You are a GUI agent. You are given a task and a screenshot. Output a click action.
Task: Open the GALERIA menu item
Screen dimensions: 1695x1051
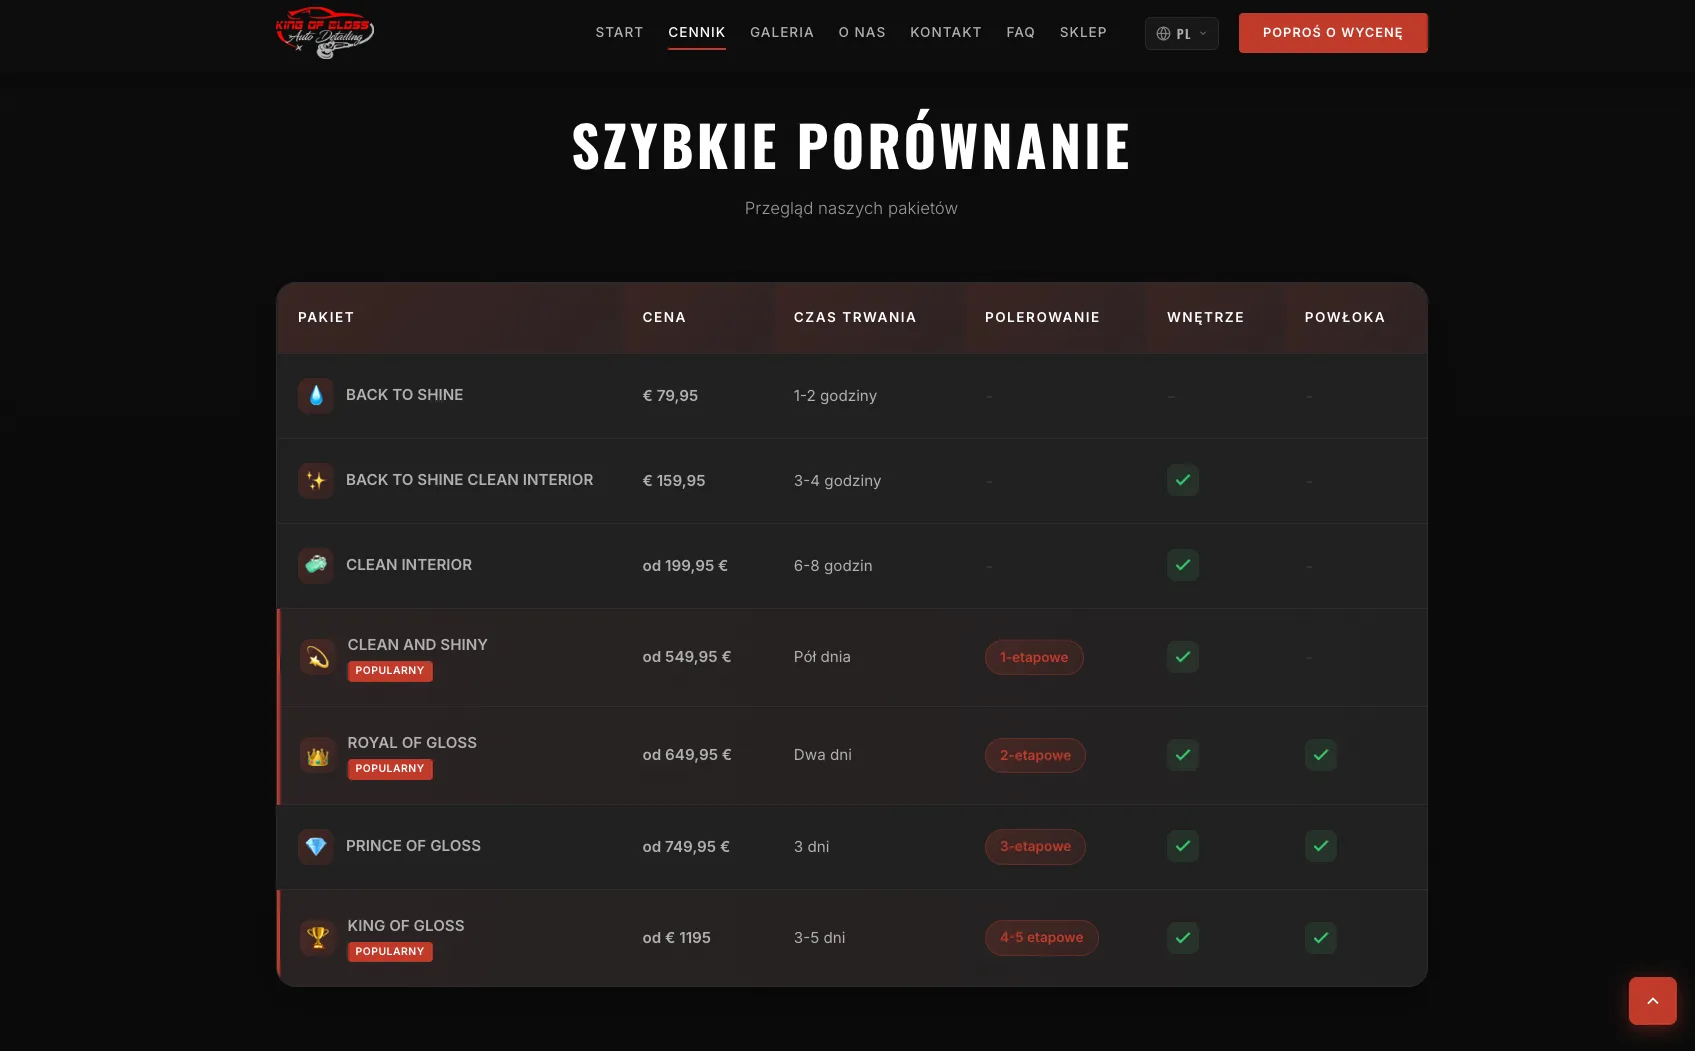pyautogui.click(x=782, y=32)
